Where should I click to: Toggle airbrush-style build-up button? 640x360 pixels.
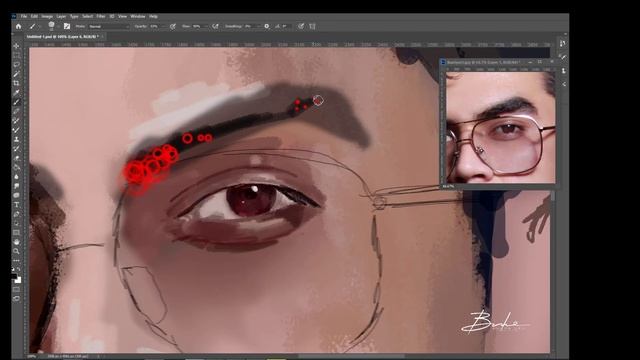pyautogui.click(x=216, y=26)
